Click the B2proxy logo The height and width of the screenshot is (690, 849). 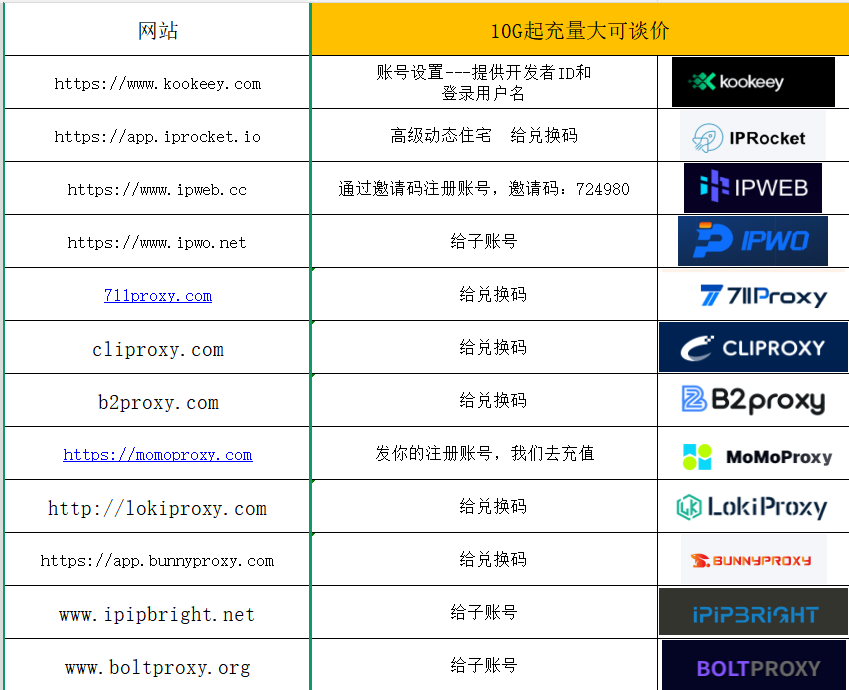[x=753, y=400]
